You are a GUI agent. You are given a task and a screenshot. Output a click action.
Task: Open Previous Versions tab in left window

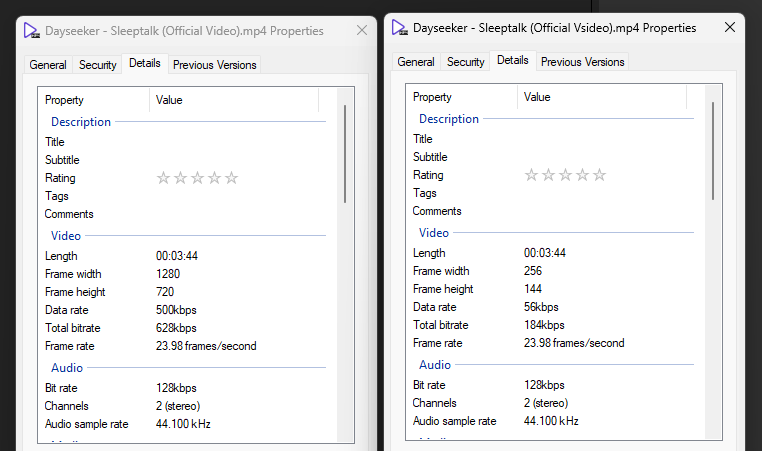tap(214, 65)
